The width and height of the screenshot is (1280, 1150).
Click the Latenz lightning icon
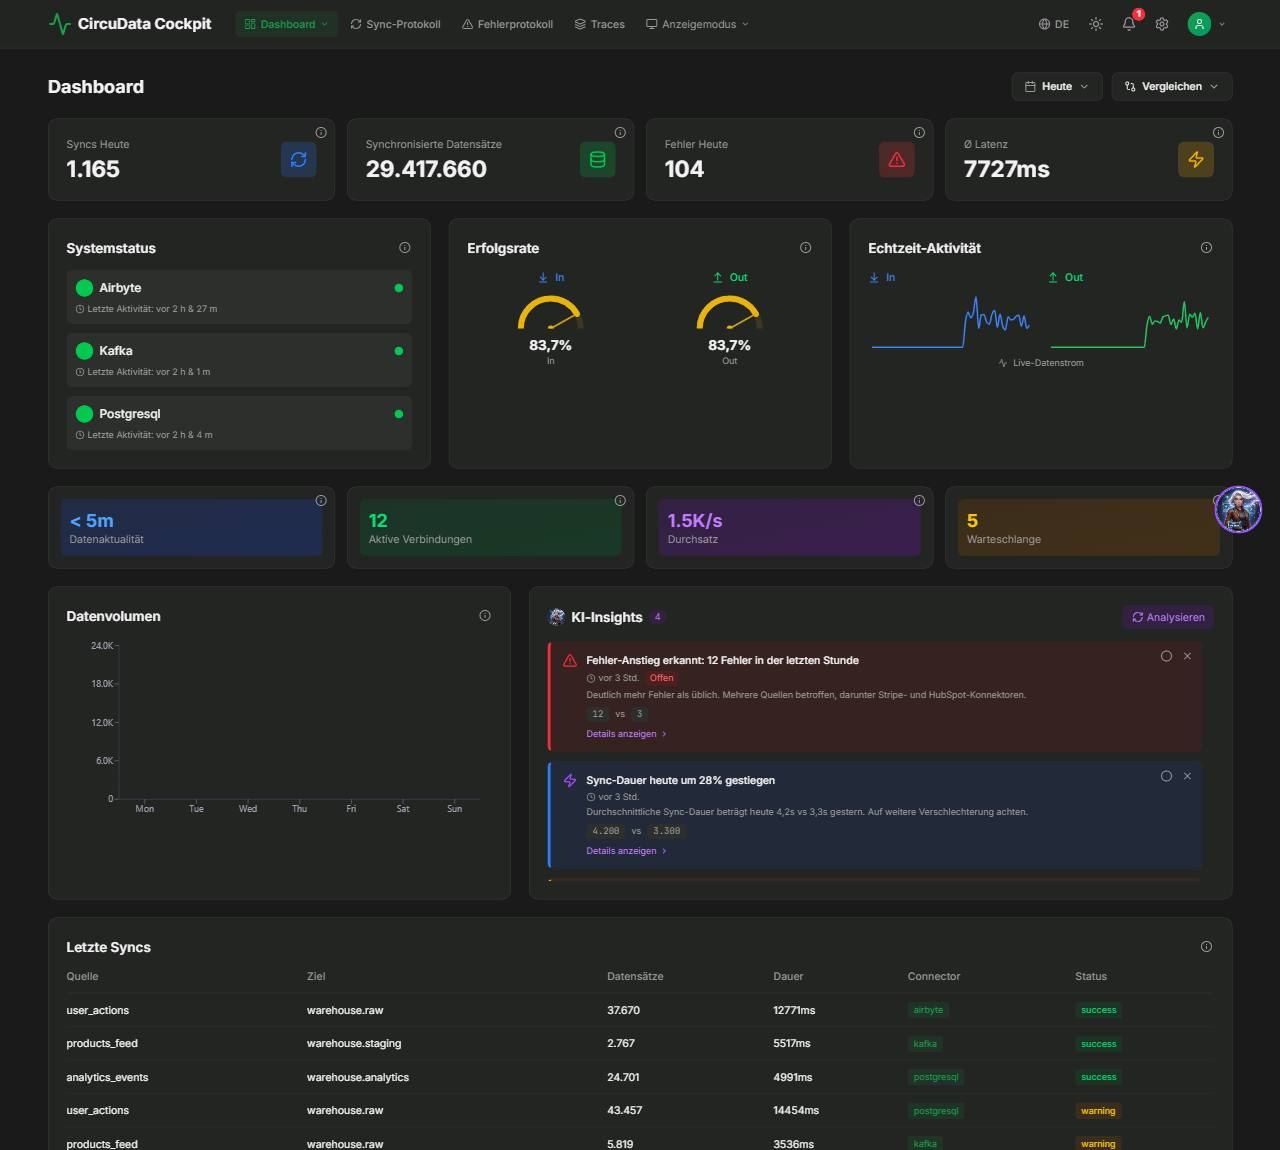click(x=1196, y=159)
